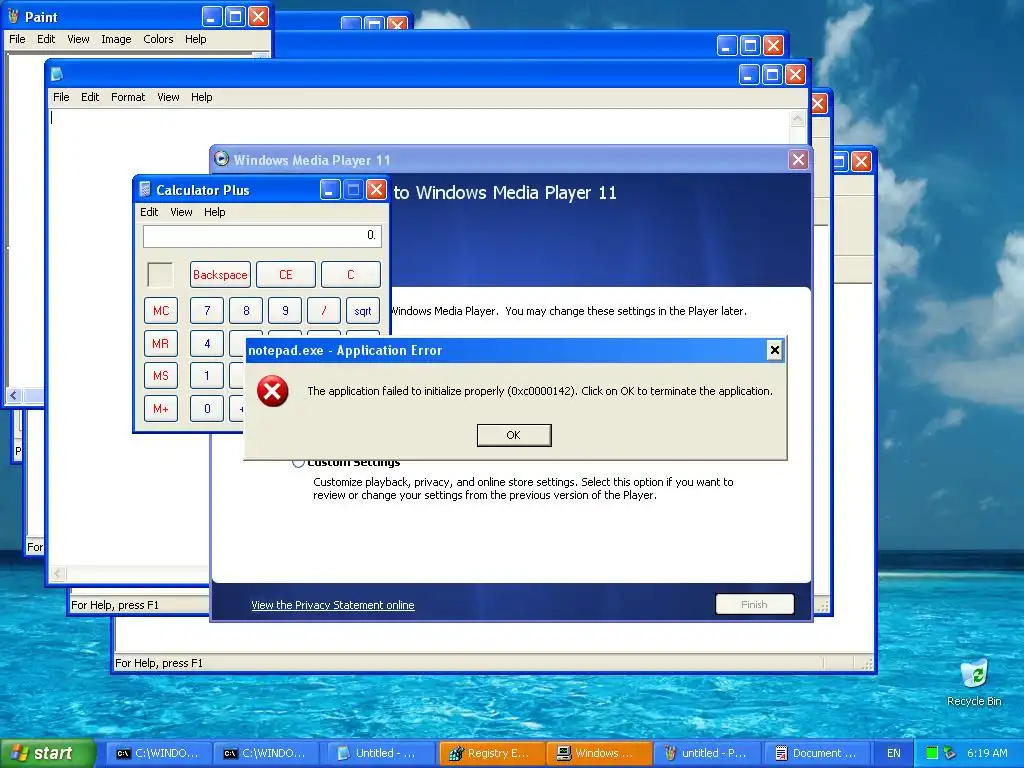1024x768 pixels.
Task: Open the Calculator Plus Edit menu
Action: [x=149, y=212]
